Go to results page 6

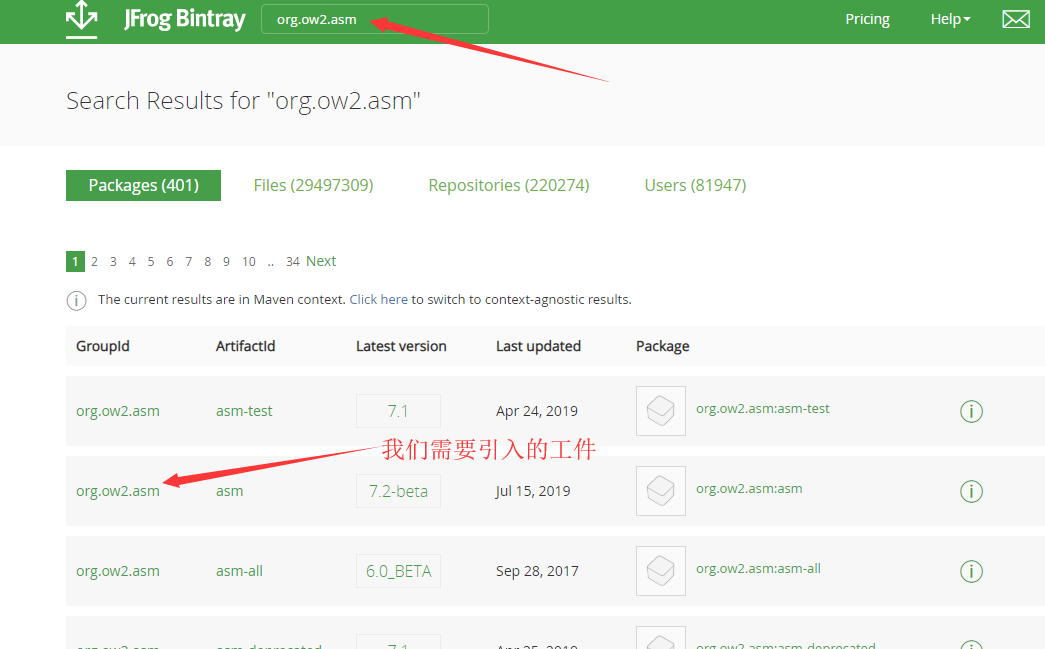pos(170,262)
